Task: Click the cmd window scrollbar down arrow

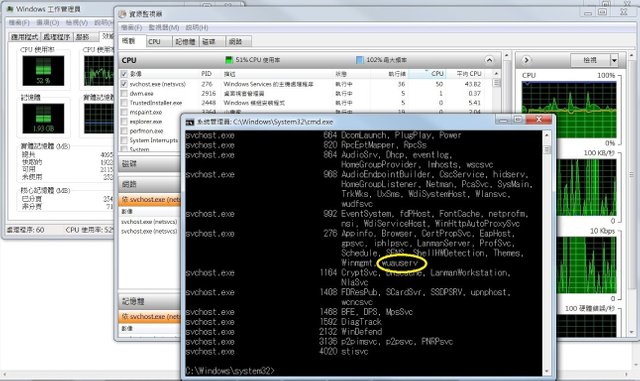Action: [547, 371]
